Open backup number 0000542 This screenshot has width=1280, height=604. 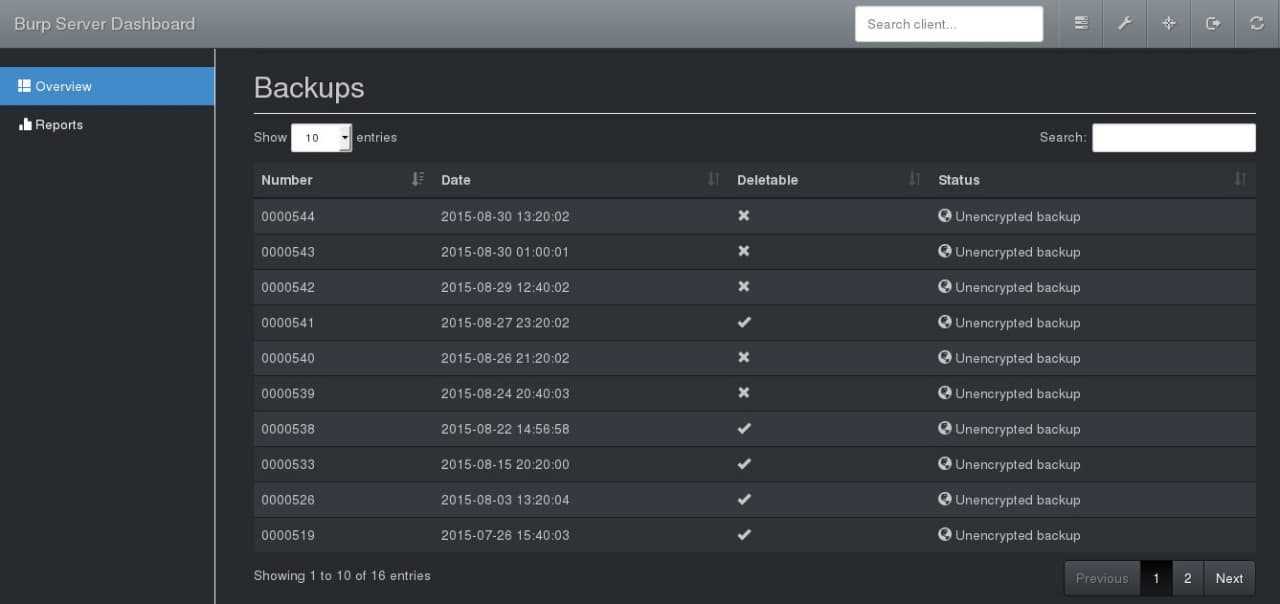(288, 287)
